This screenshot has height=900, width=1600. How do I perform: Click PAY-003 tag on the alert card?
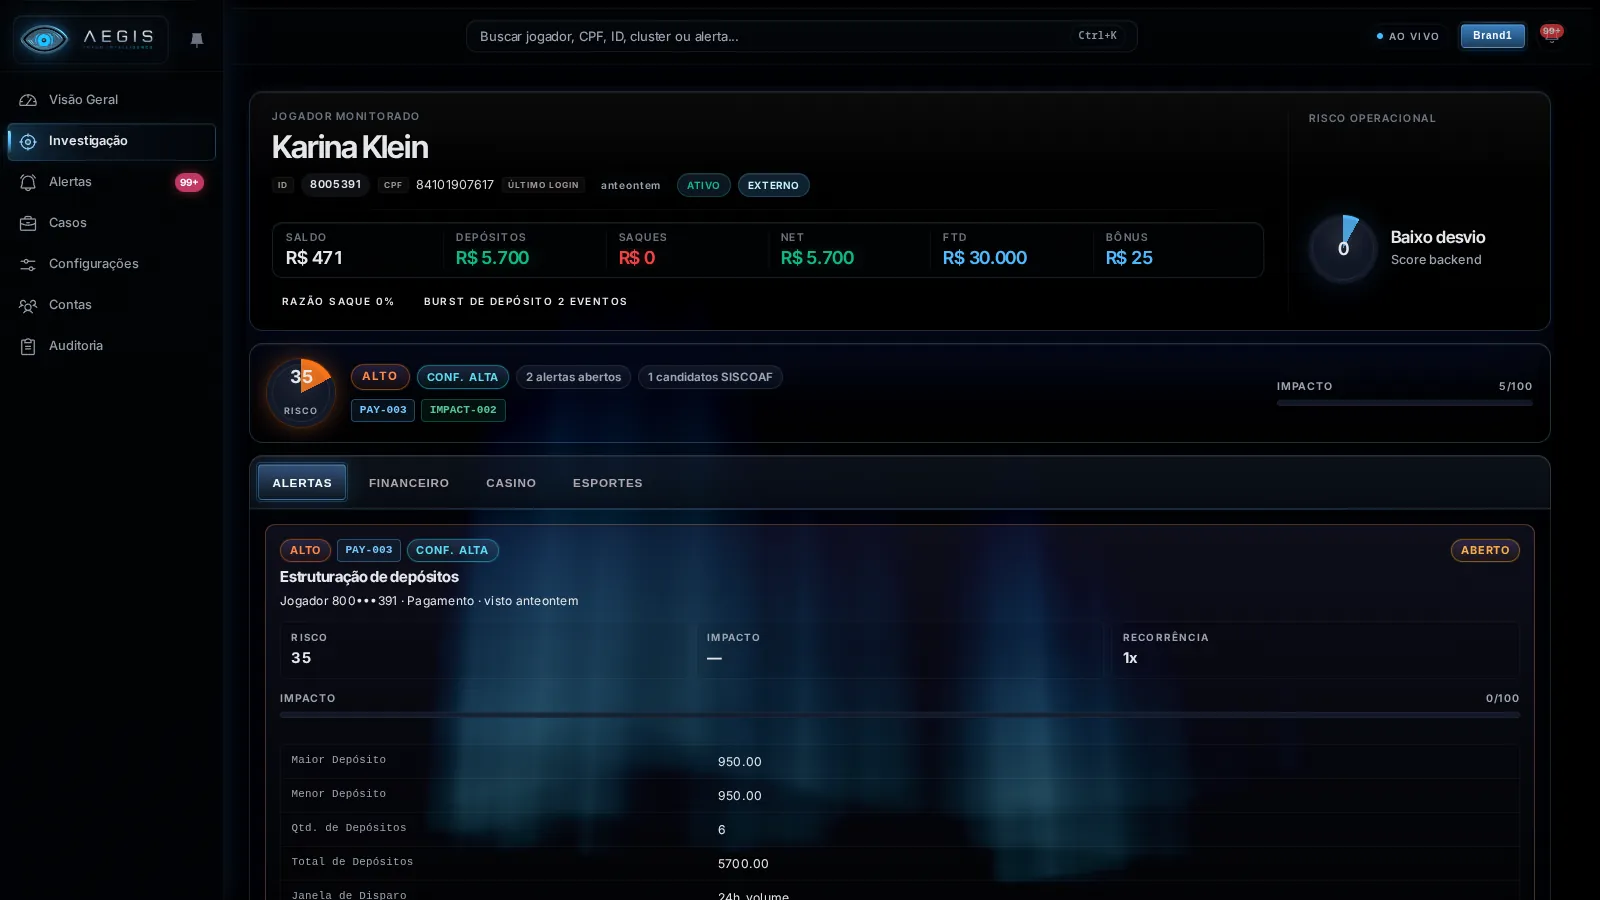[369, 550]
